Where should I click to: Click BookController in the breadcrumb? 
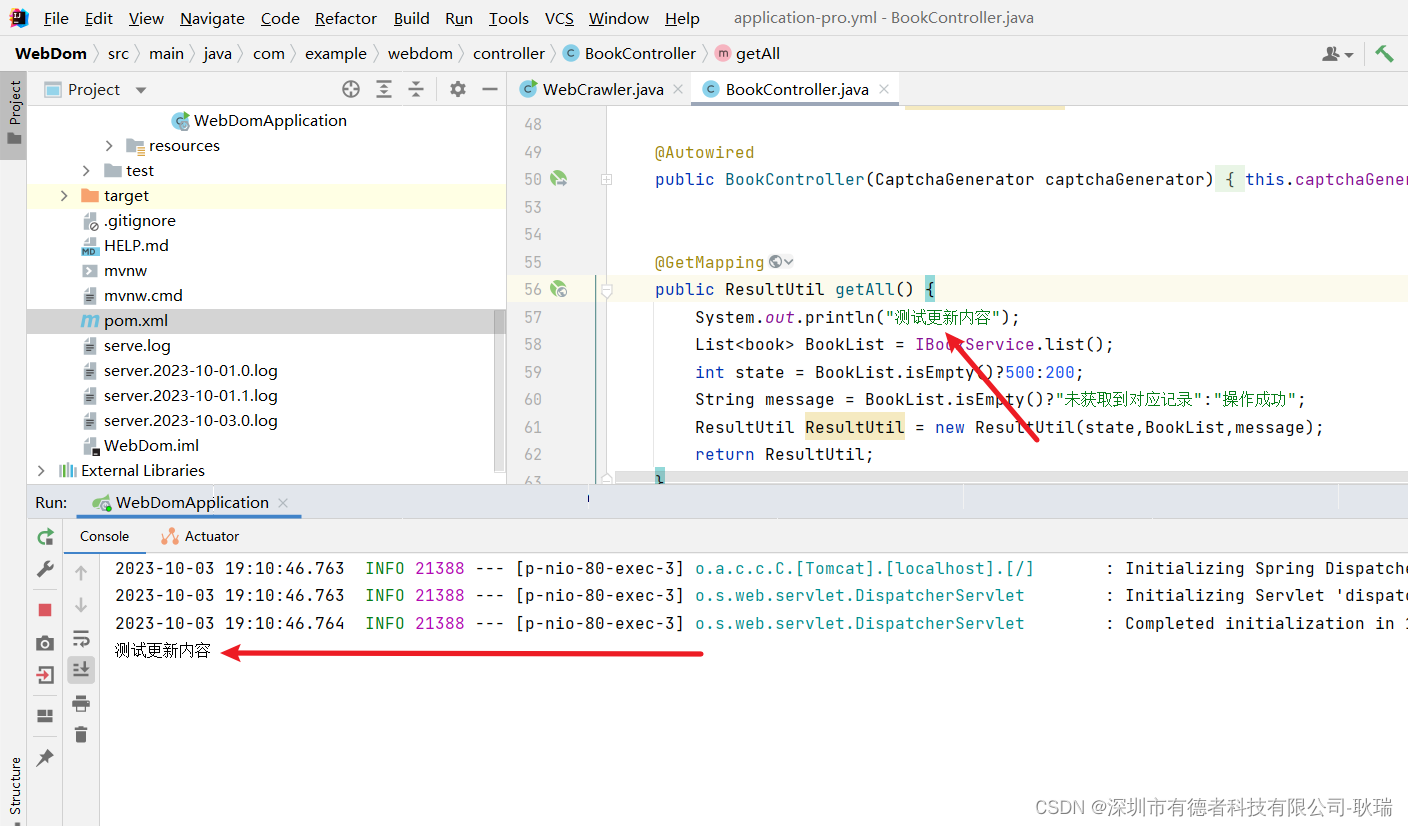click(x=630, y=53)
